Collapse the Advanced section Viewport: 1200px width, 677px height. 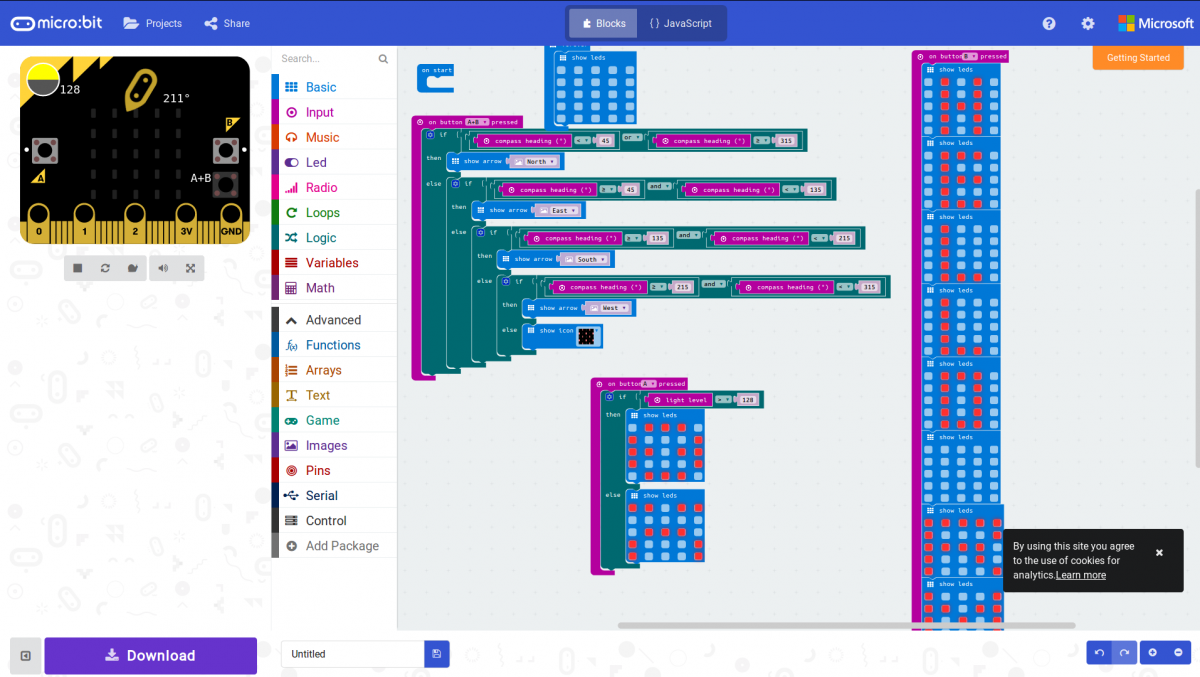pos(334,320)
